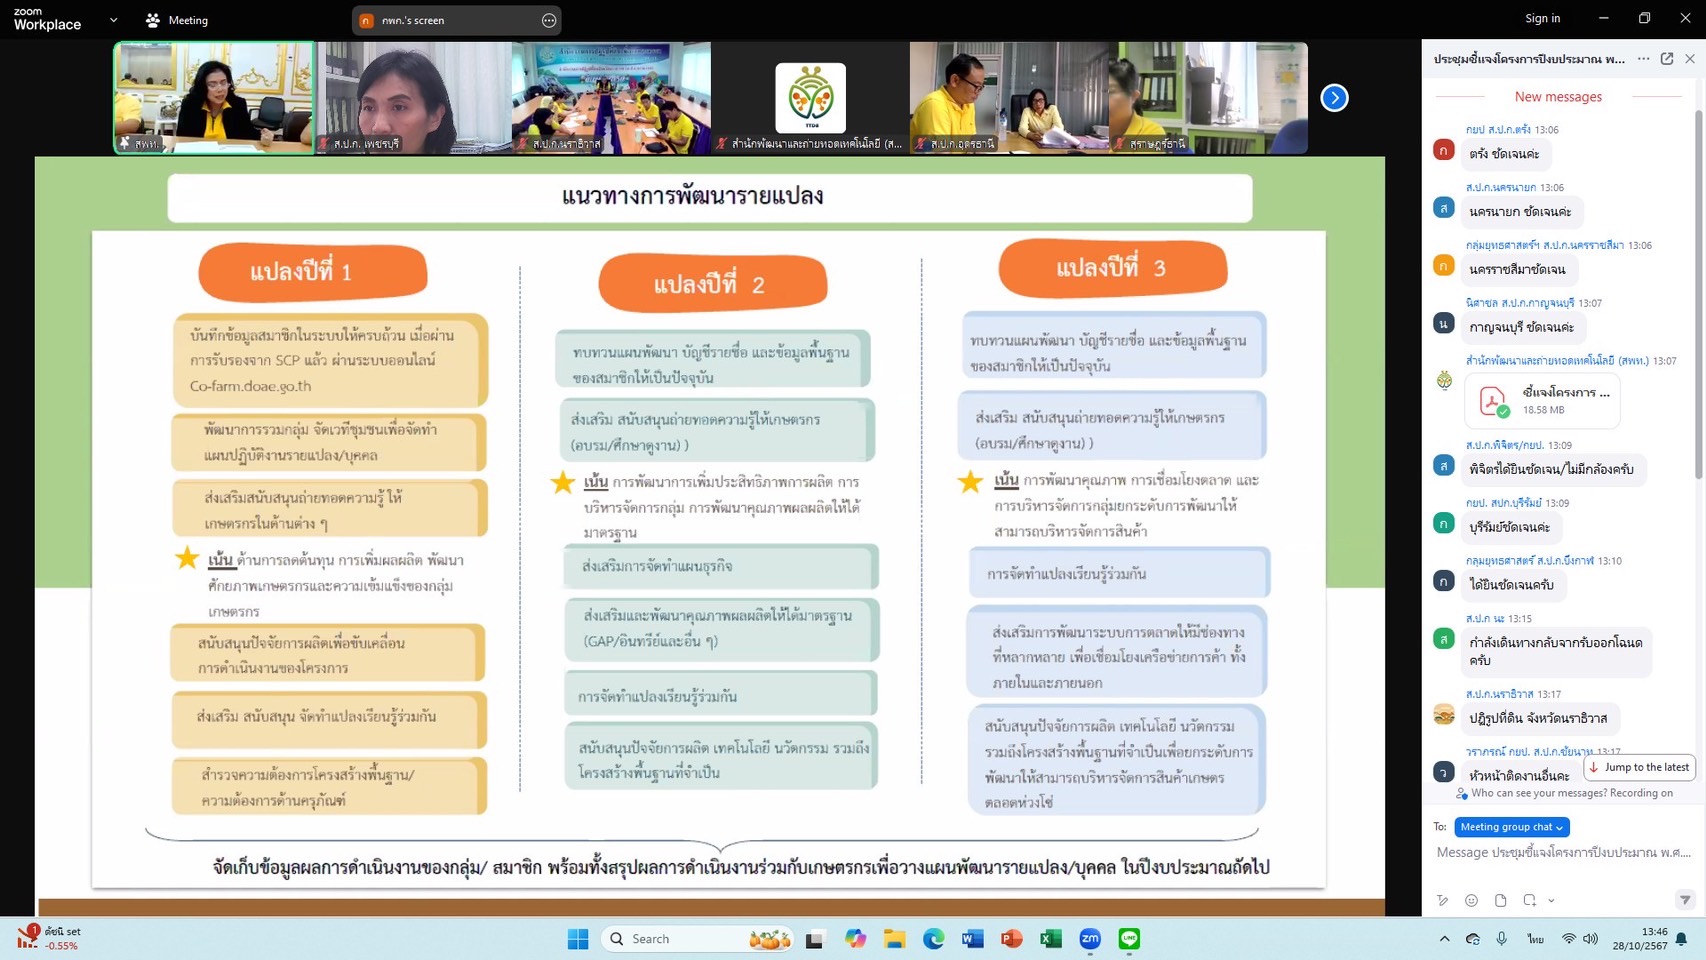Select the ส.ป.ก.นราธิวาส video thumbnail
Screen dimensions: 1706x960
point(611,98)
